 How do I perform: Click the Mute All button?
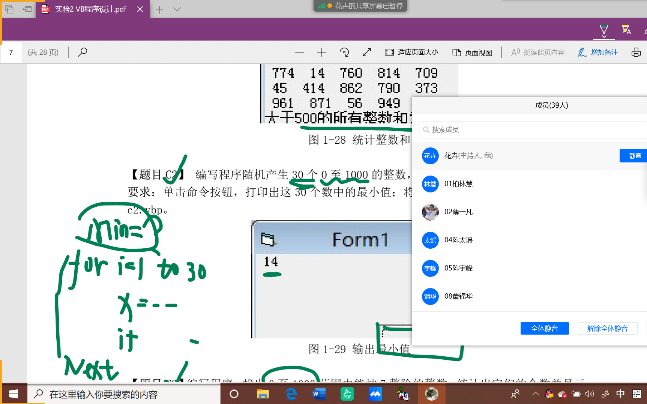coord(545,328)
